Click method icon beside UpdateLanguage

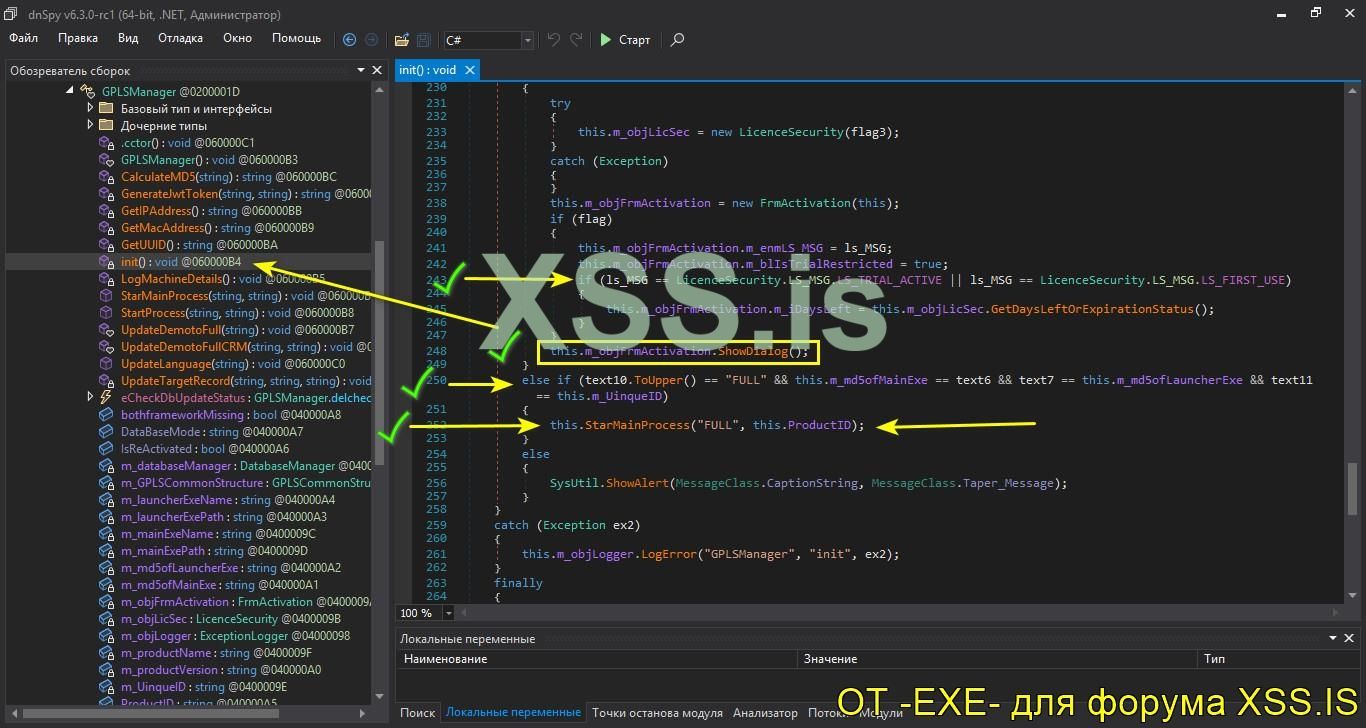click(x=106, y=364)
